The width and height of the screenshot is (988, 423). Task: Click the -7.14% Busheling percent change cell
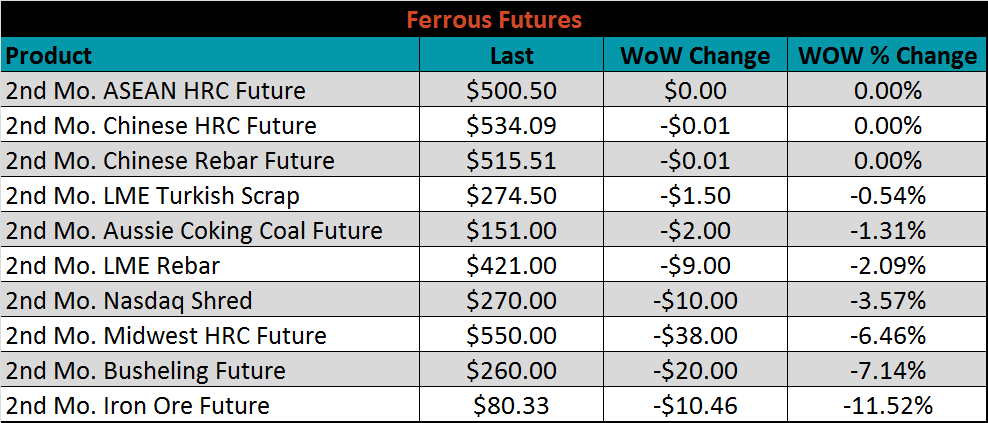coord(887,369)
